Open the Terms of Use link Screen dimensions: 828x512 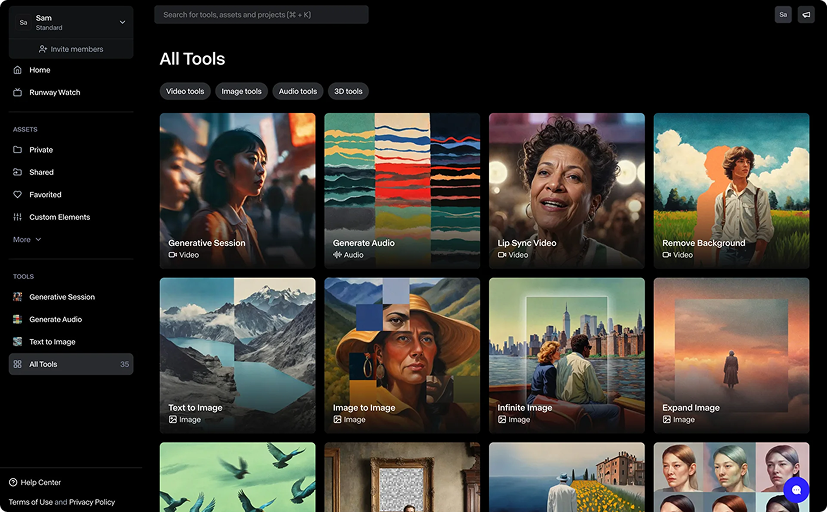[x=30, y=502]
